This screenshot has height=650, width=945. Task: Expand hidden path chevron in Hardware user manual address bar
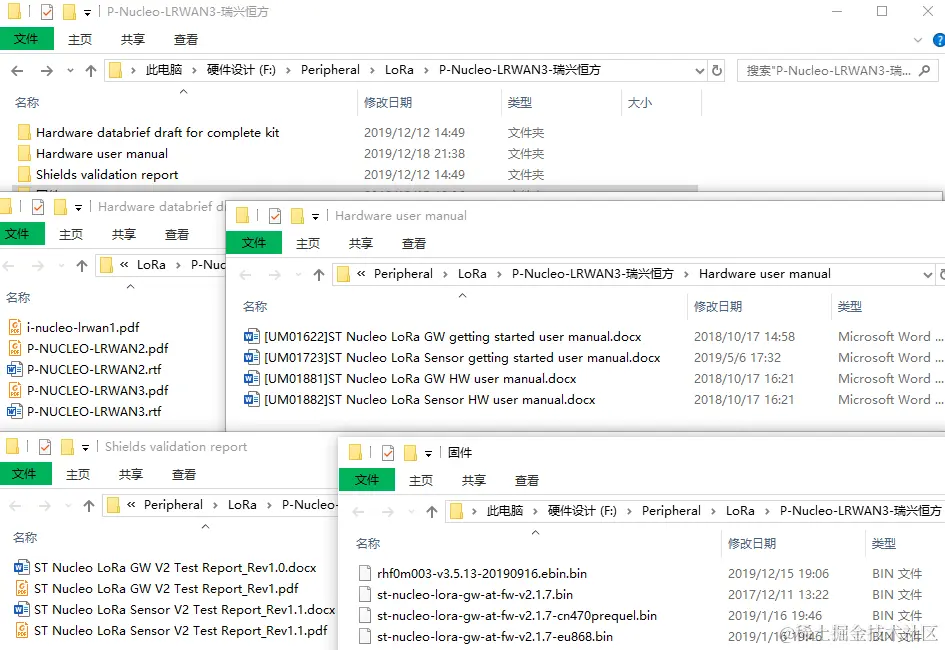[361, 274]
